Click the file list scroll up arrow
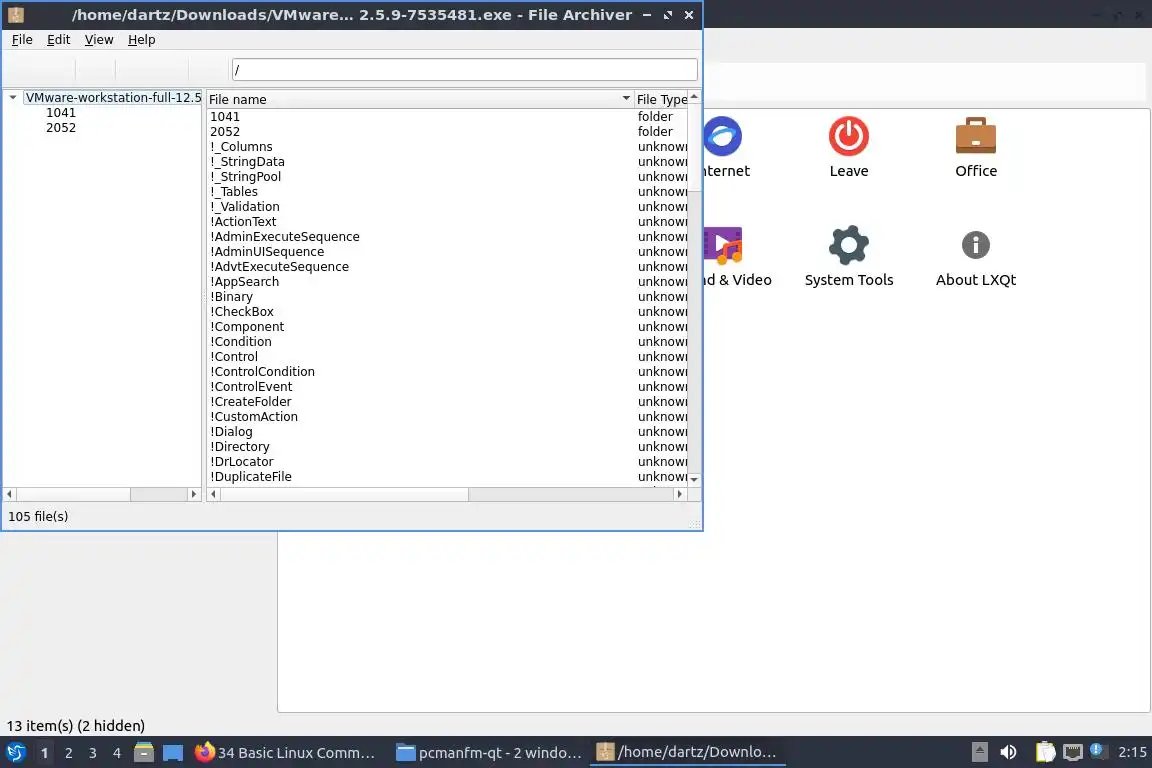 point(694,97)
